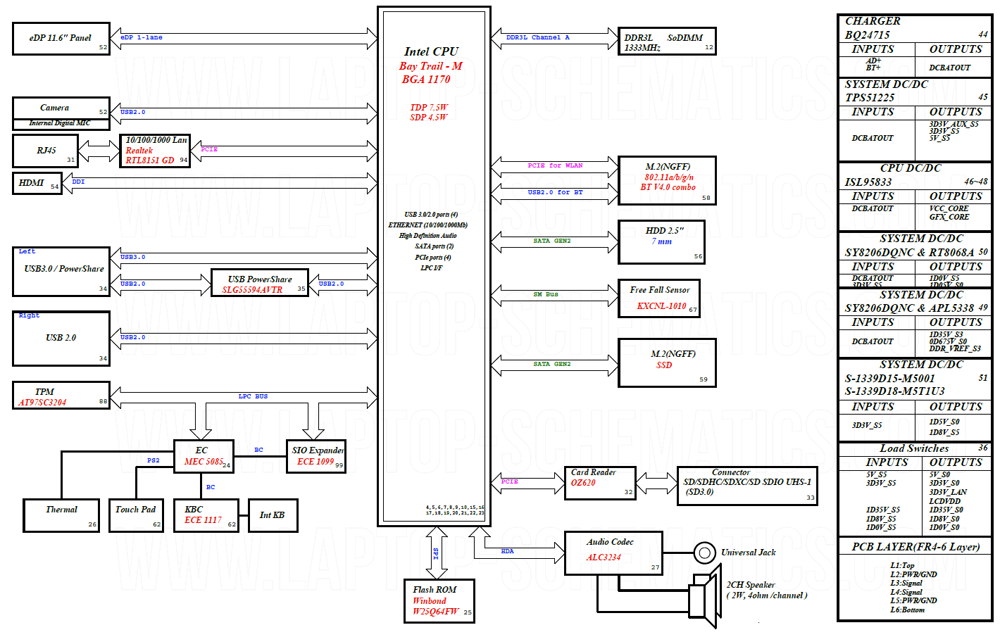Click the KBC ECE 1117 block
The image size is (1000, 637).
(x=206, y=515)
